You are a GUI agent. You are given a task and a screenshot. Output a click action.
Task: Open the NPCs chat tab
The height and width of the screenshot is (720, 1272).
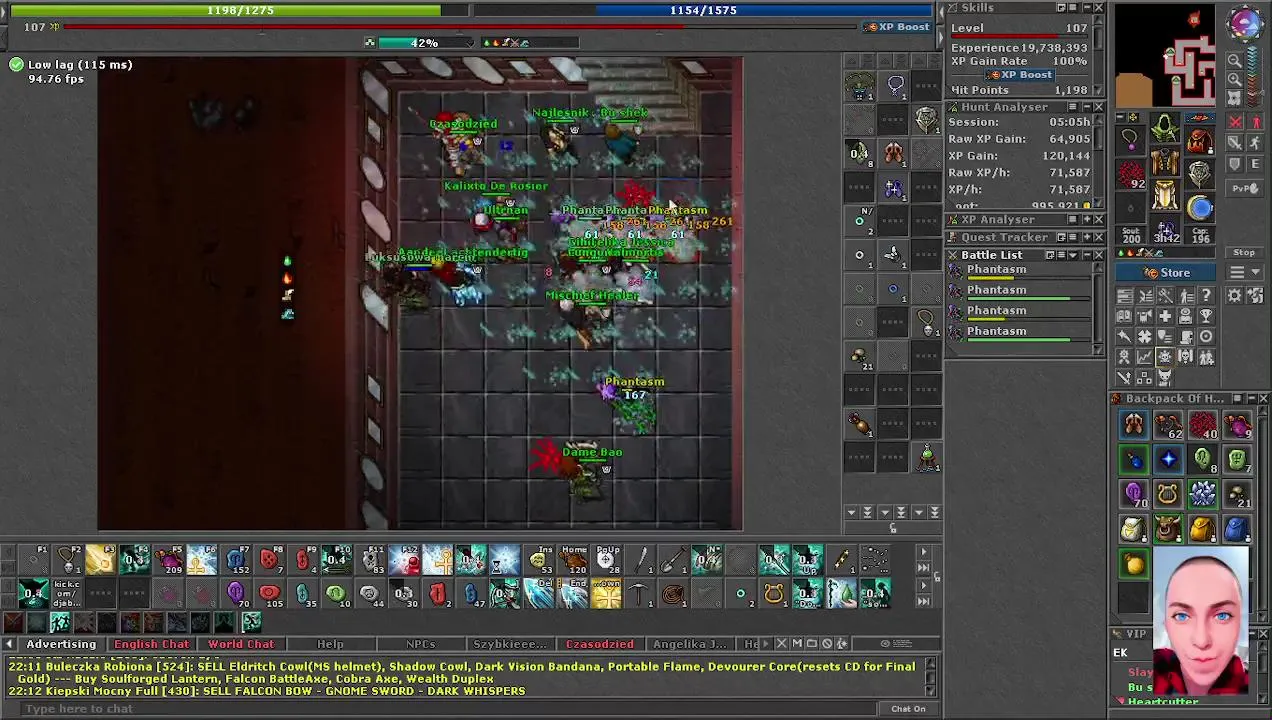420,644
